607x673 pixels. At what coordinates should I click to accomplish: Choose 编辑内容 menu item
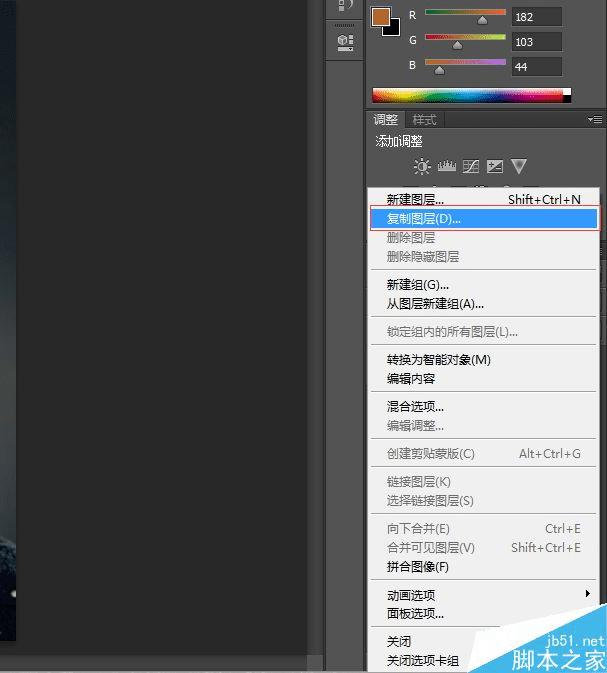483,379
